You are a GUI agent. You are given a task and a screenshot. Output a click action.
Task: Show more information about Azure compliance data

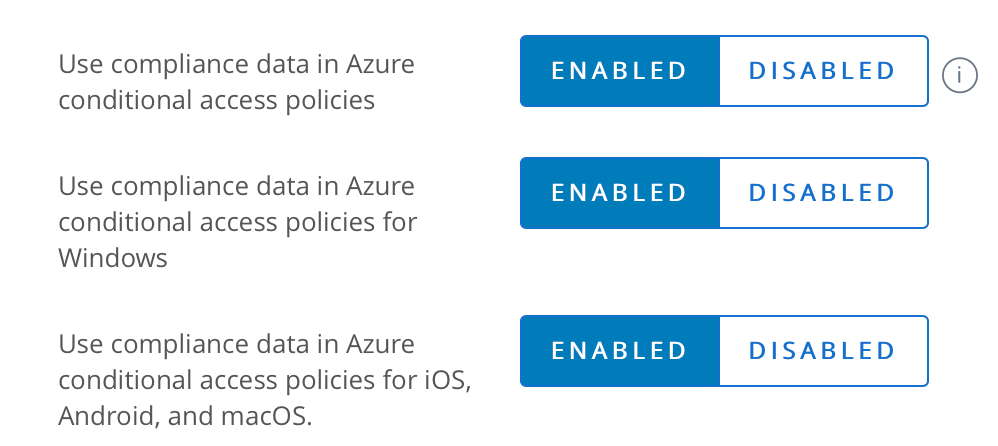point(959,74)
